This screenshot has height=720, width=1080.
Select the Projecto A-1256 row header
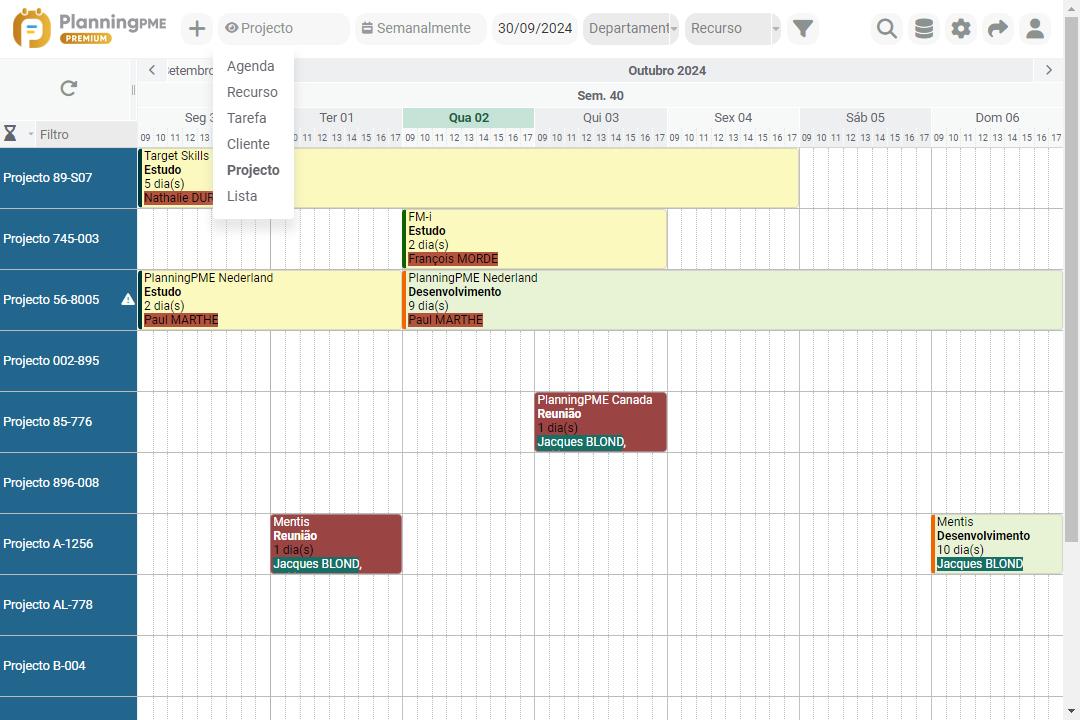tap(68, 544)
